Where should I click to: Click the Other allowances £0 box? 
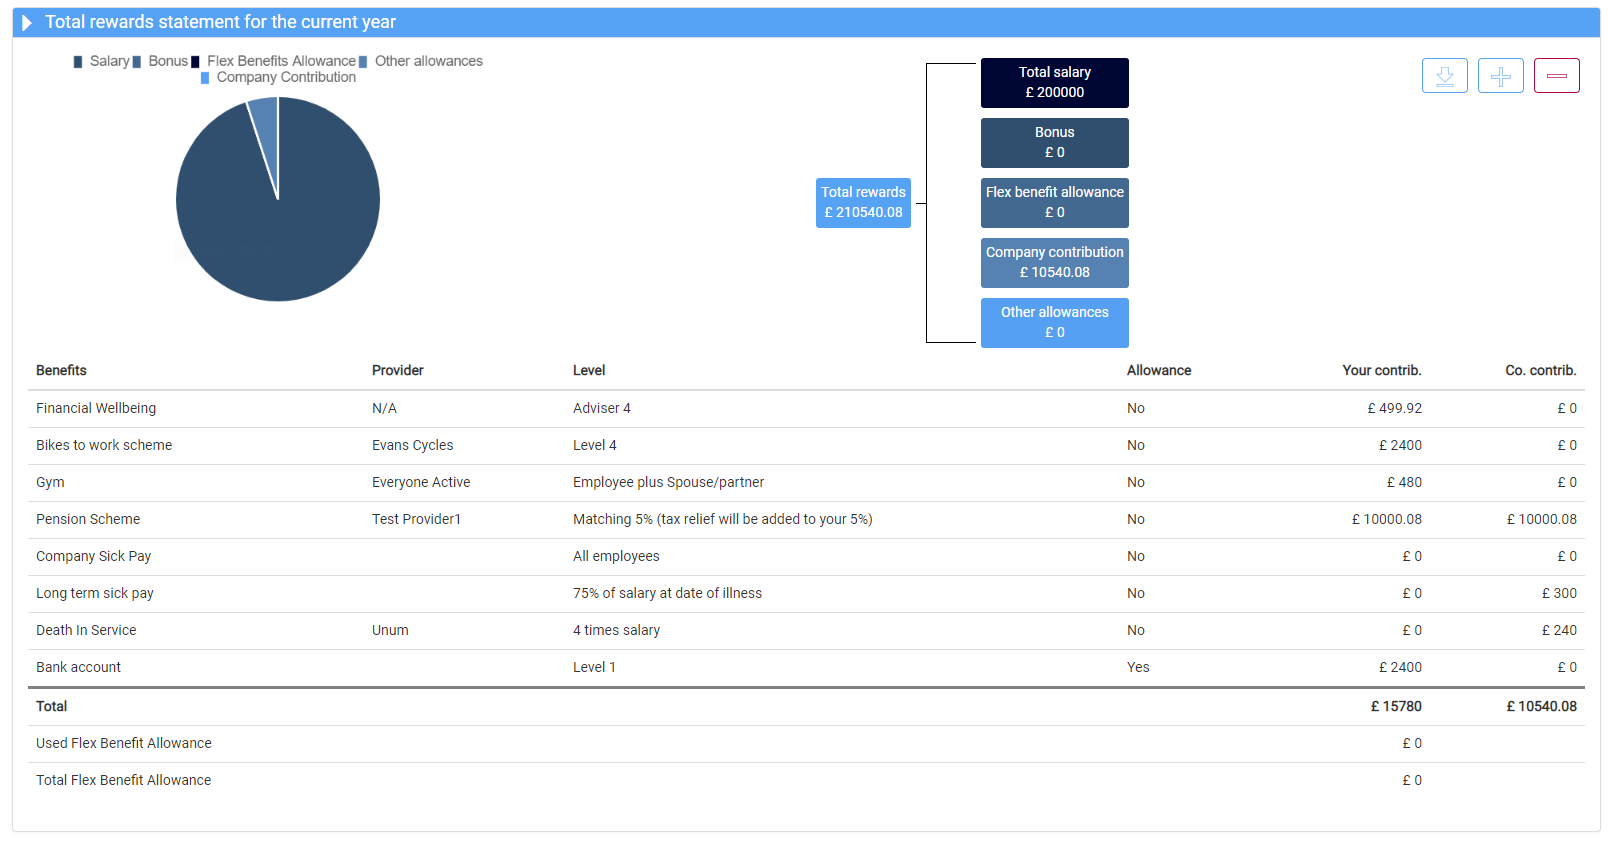click(x=1054, y=323)
